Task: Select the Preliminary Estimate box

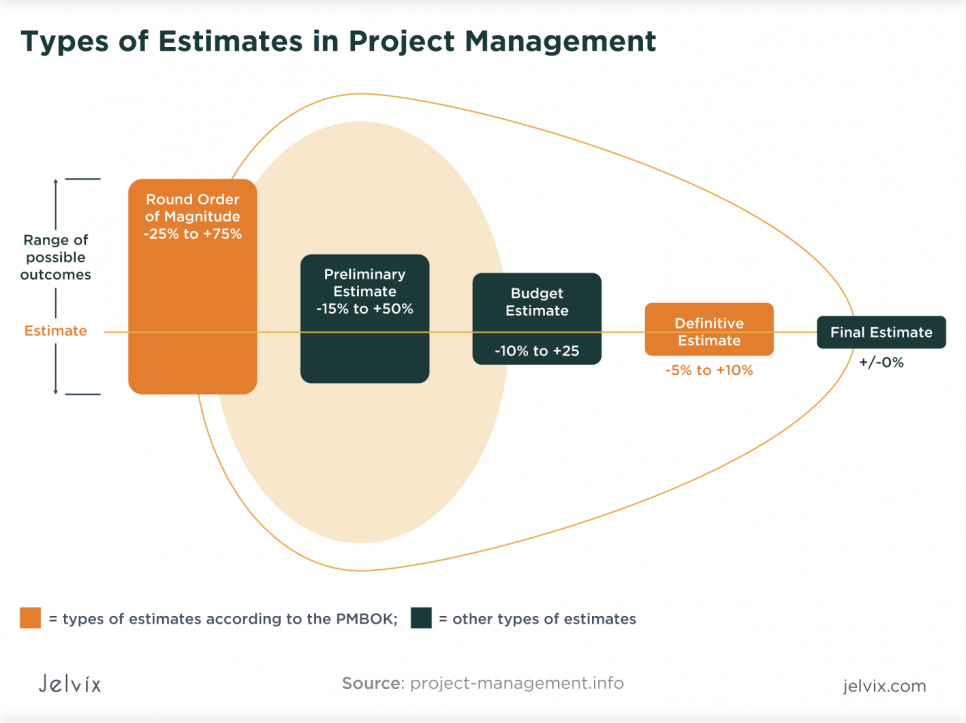Action: pos(365,318)
